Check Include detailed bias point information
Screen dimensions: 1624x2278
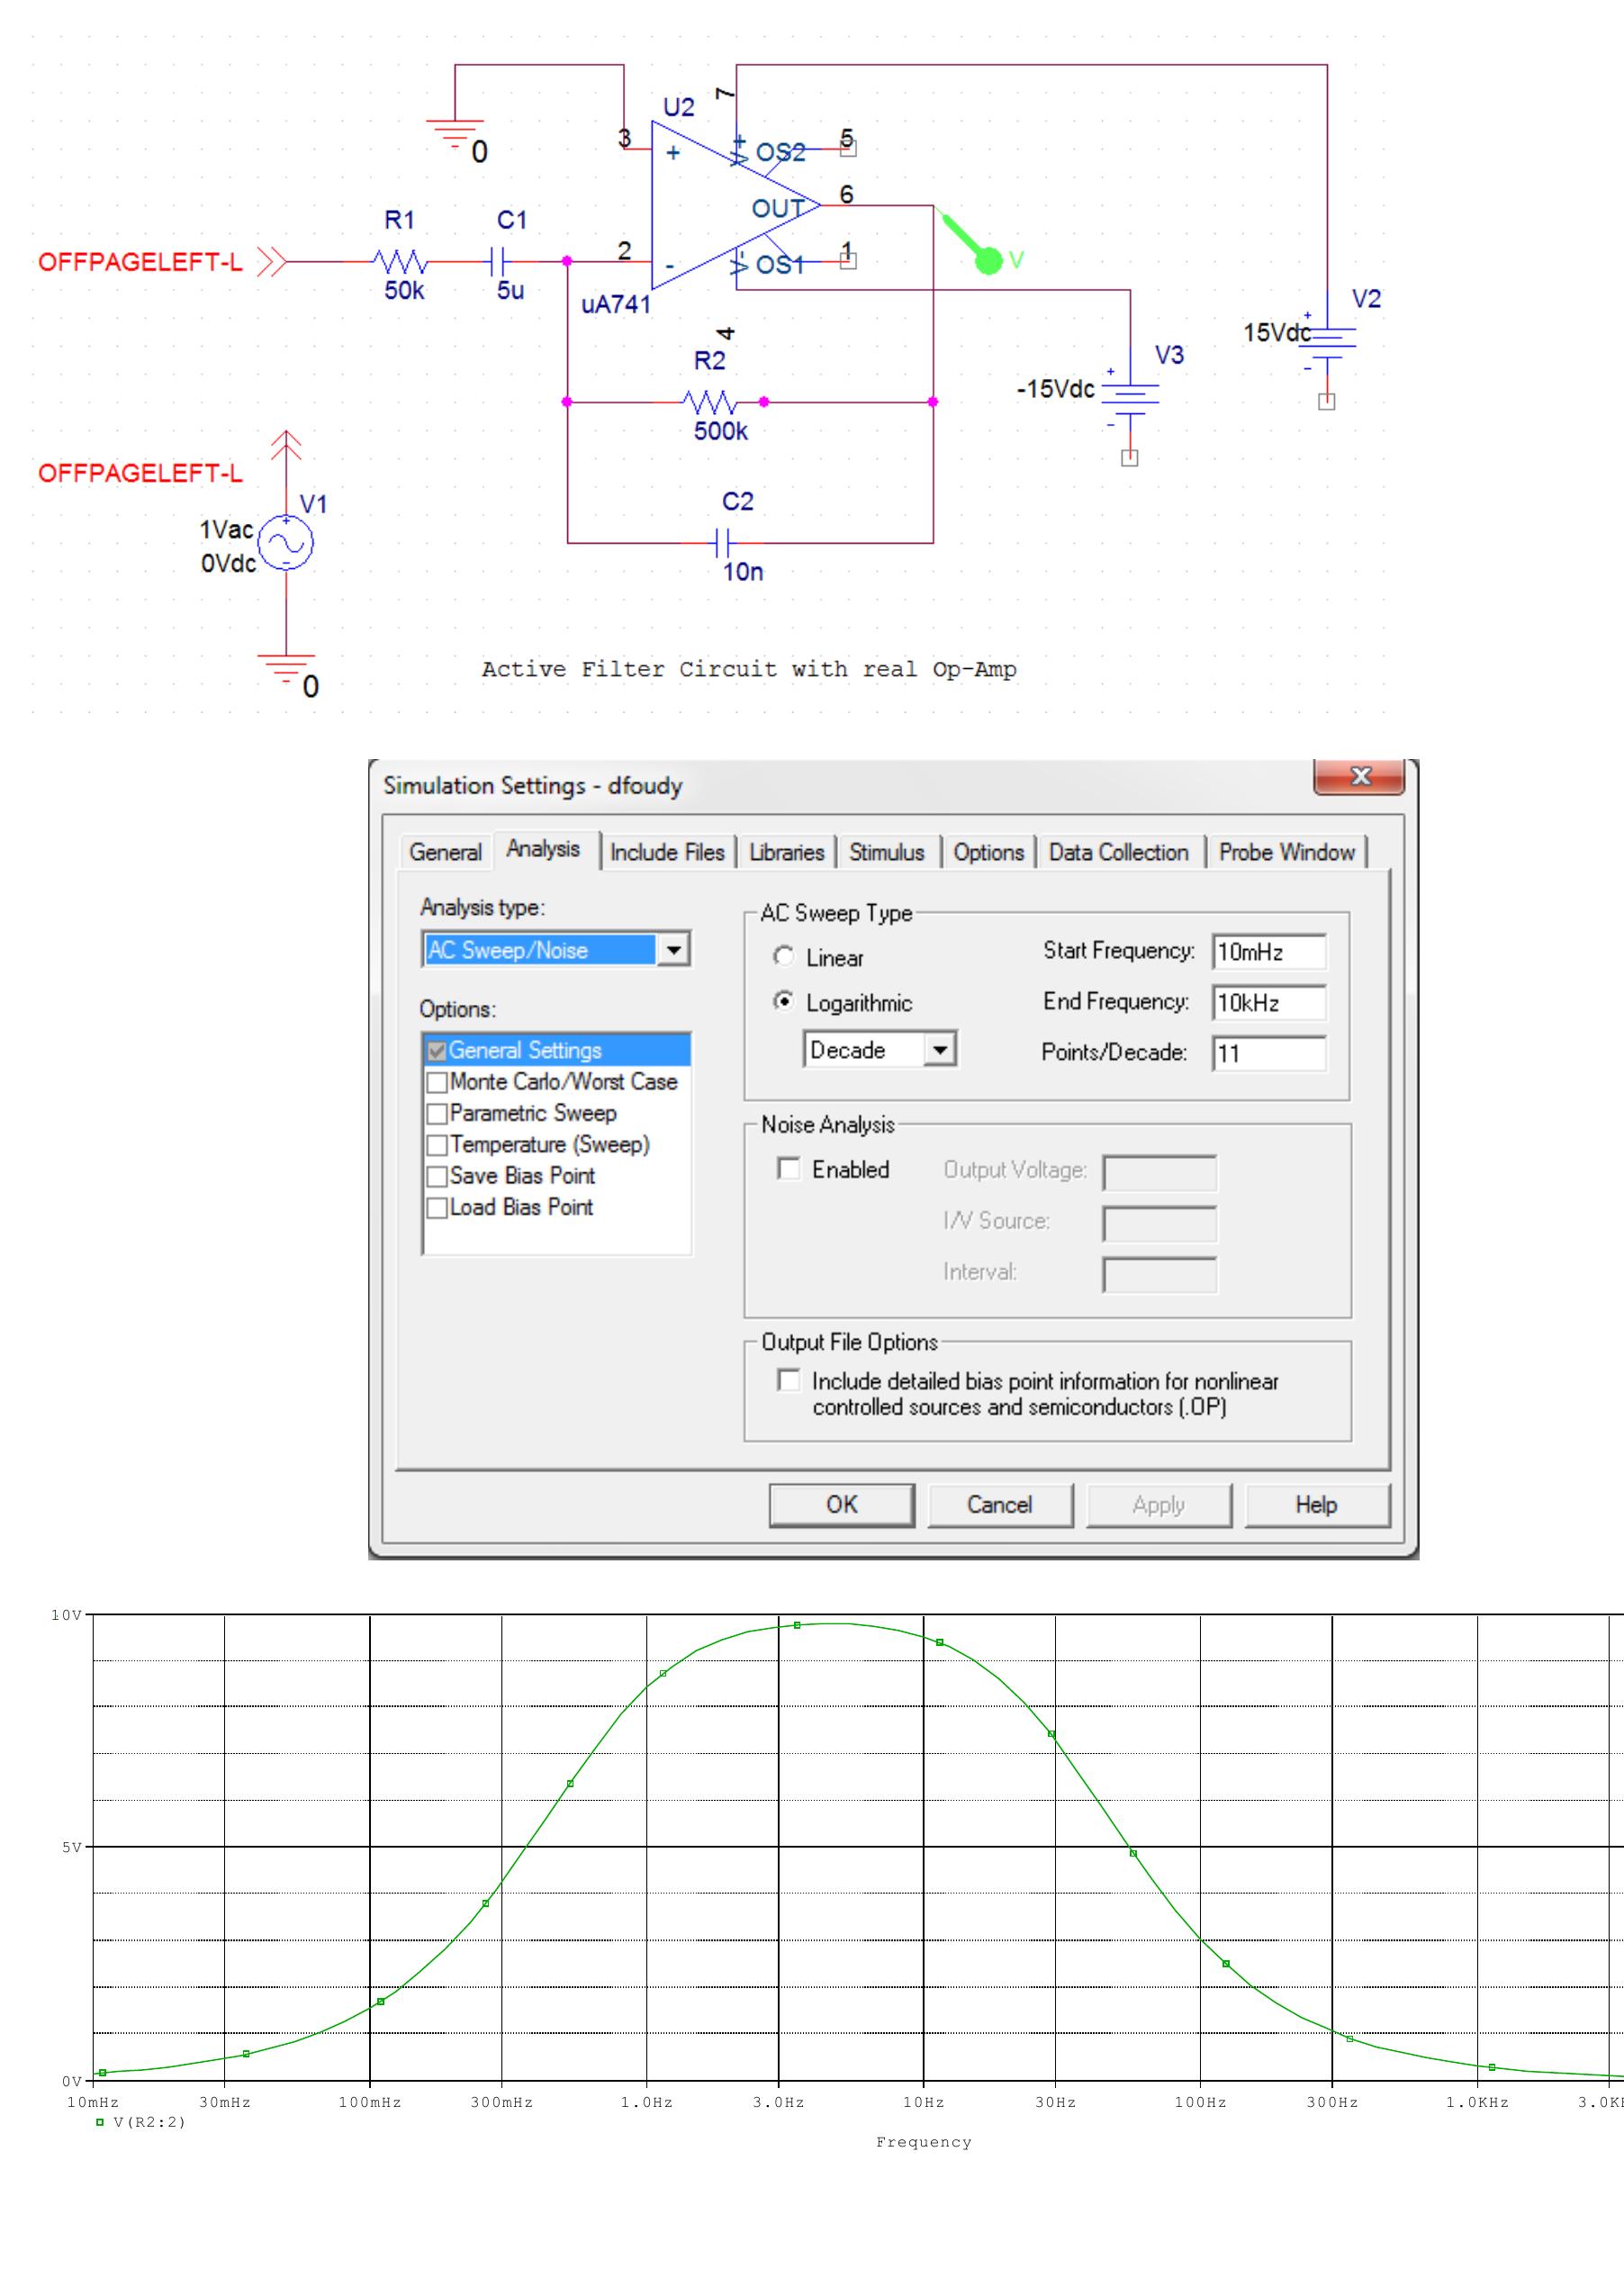click(x=789, y=1380)
